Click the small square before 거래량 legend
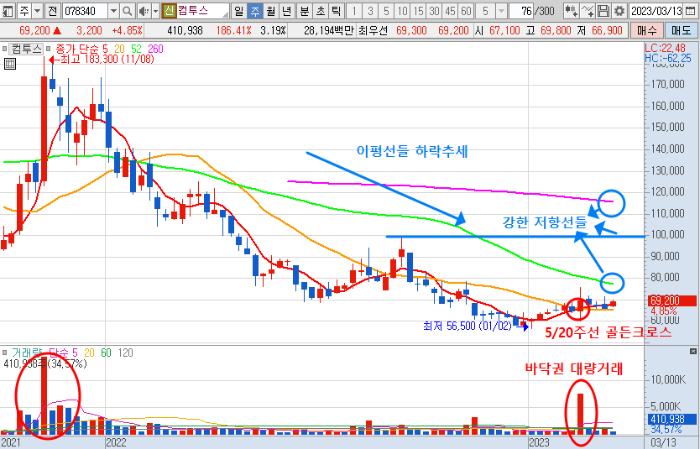This screenshot has height=449, width=700. click(x=4, y=353)
